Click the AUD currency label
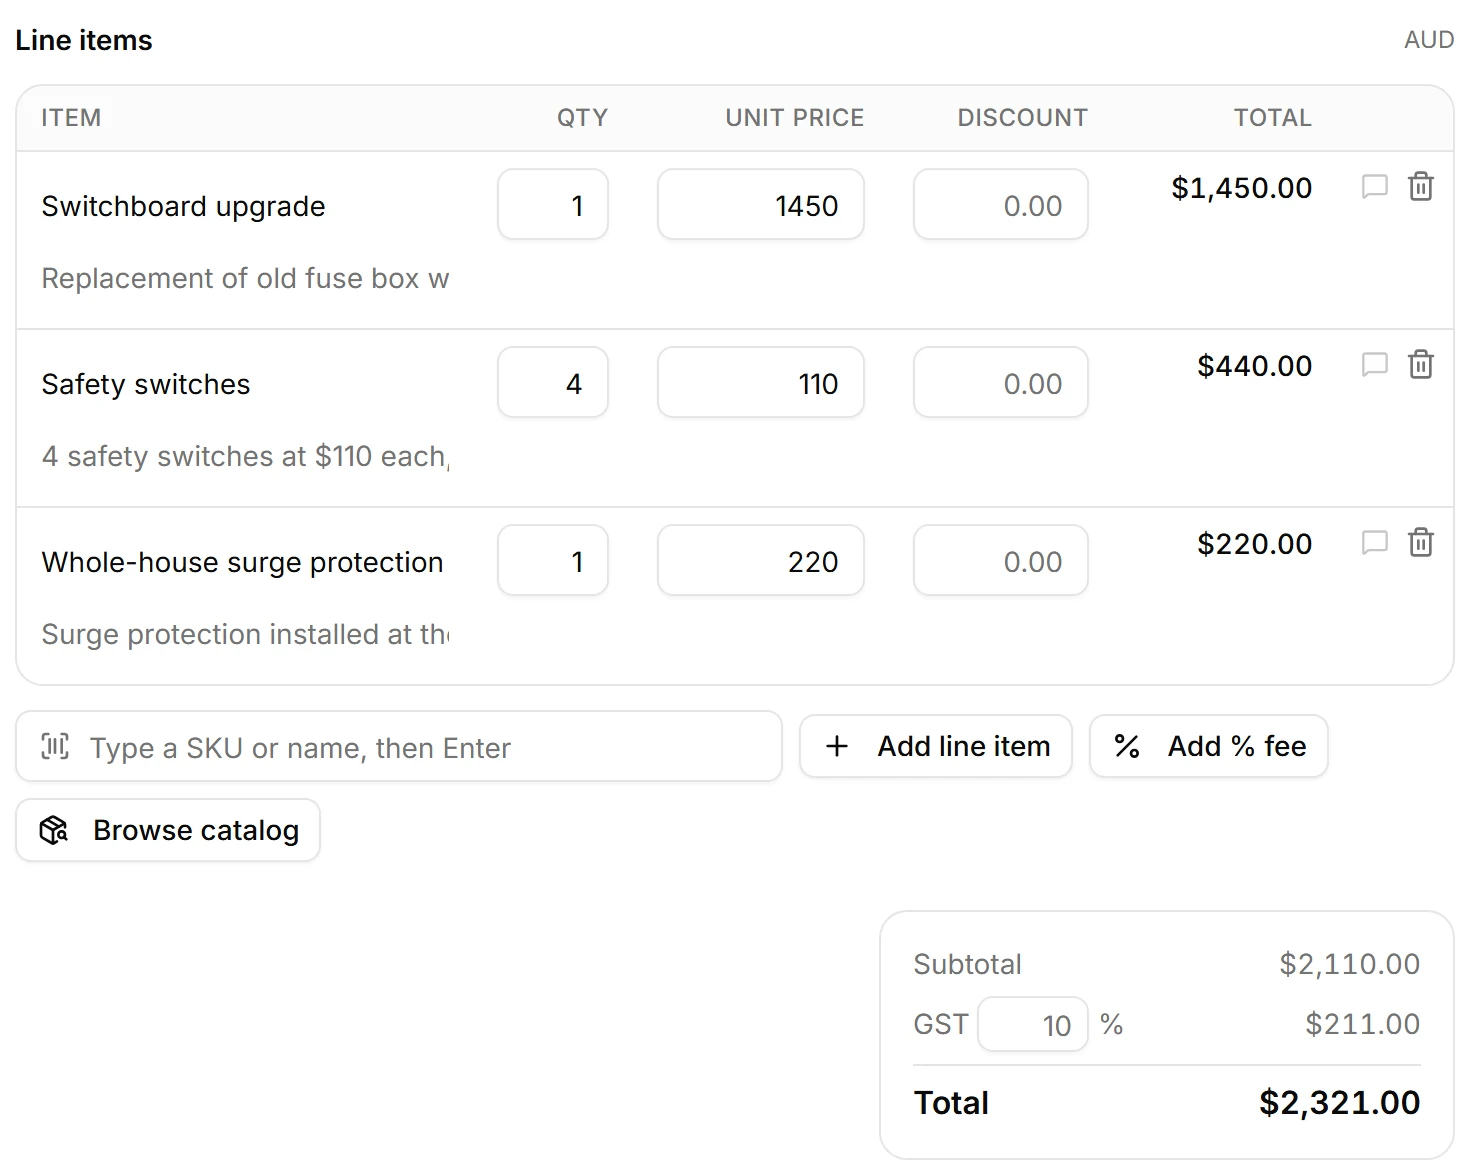The image size is (1465, 1170). (x=1429, y=40)
